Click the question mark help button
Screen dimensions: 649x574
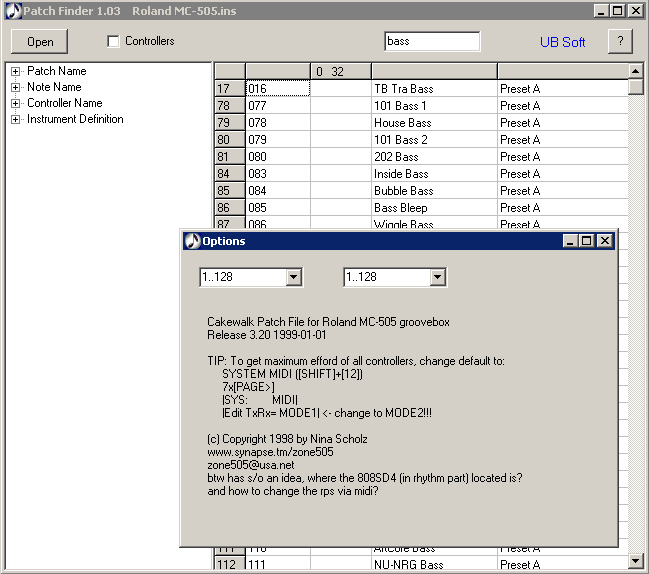click(x=620, y=41)
